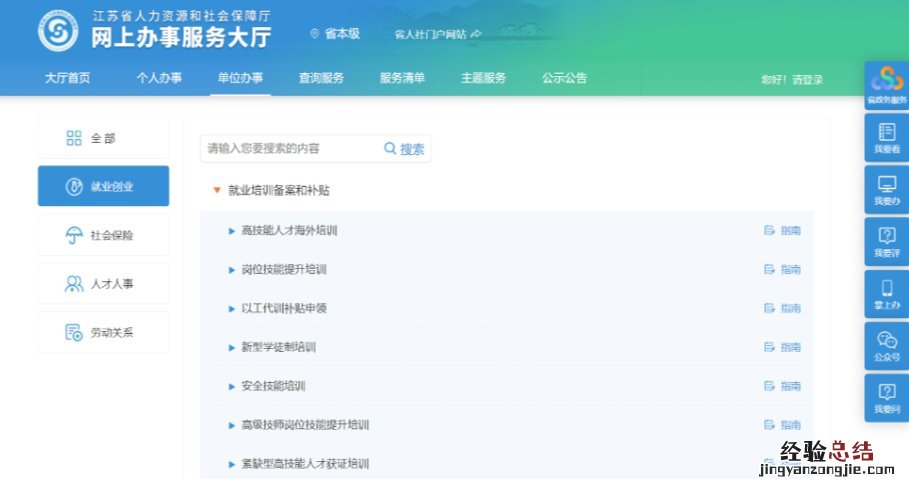
Task: Click the 网上办事服务大厅 title
Action: coord(181,38)
